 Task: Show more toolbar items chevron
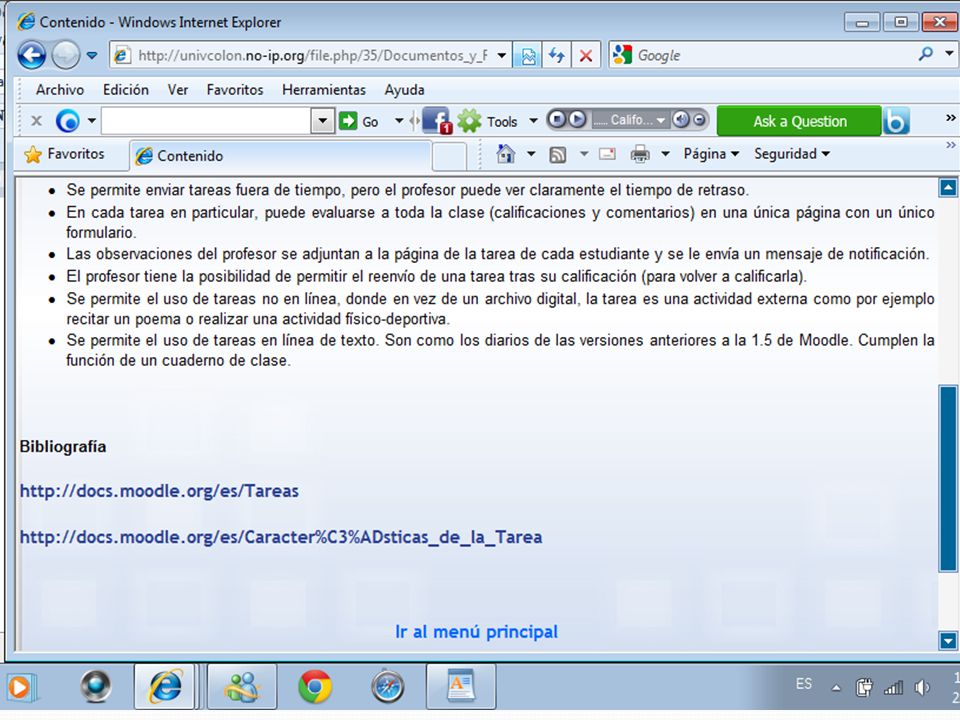click(x=950, y=118)
